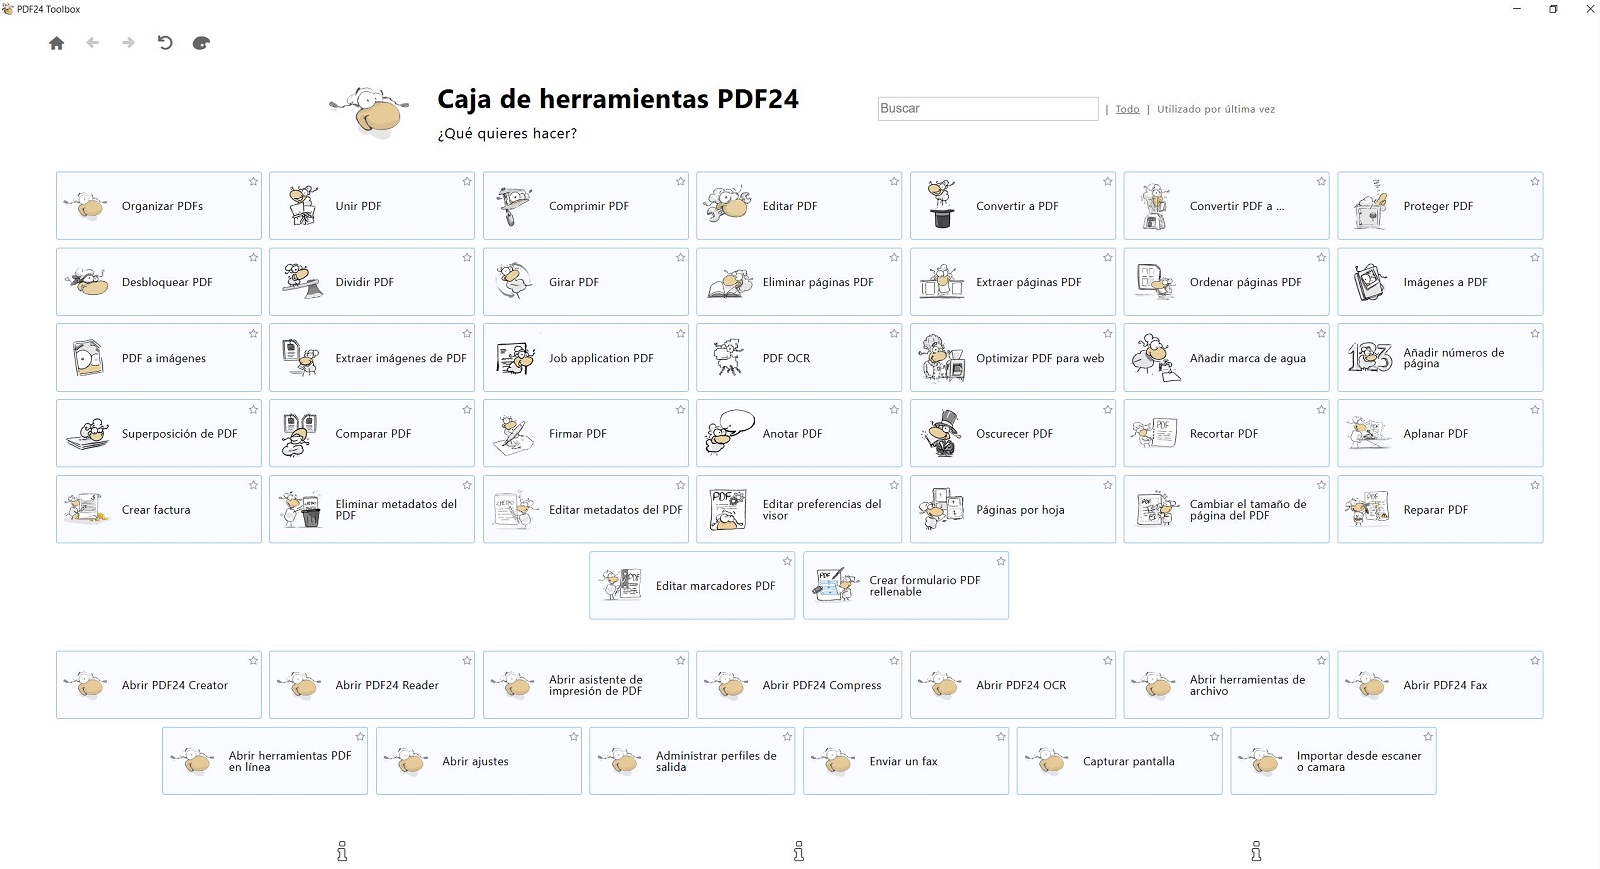Open the Comprimir PDF tool
The width and height of the screenshot is (1600, 869).
pyautogui.click(x=585, y=206)
